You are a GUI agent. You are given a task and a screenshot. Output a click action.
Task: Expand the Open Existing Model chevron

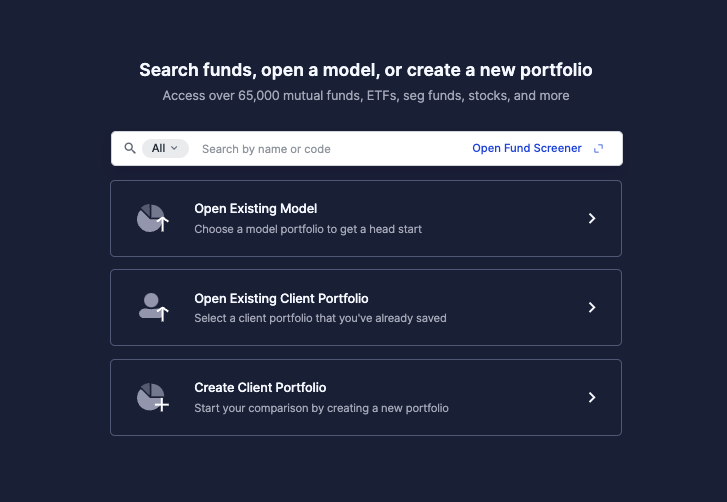coord(592,218)
